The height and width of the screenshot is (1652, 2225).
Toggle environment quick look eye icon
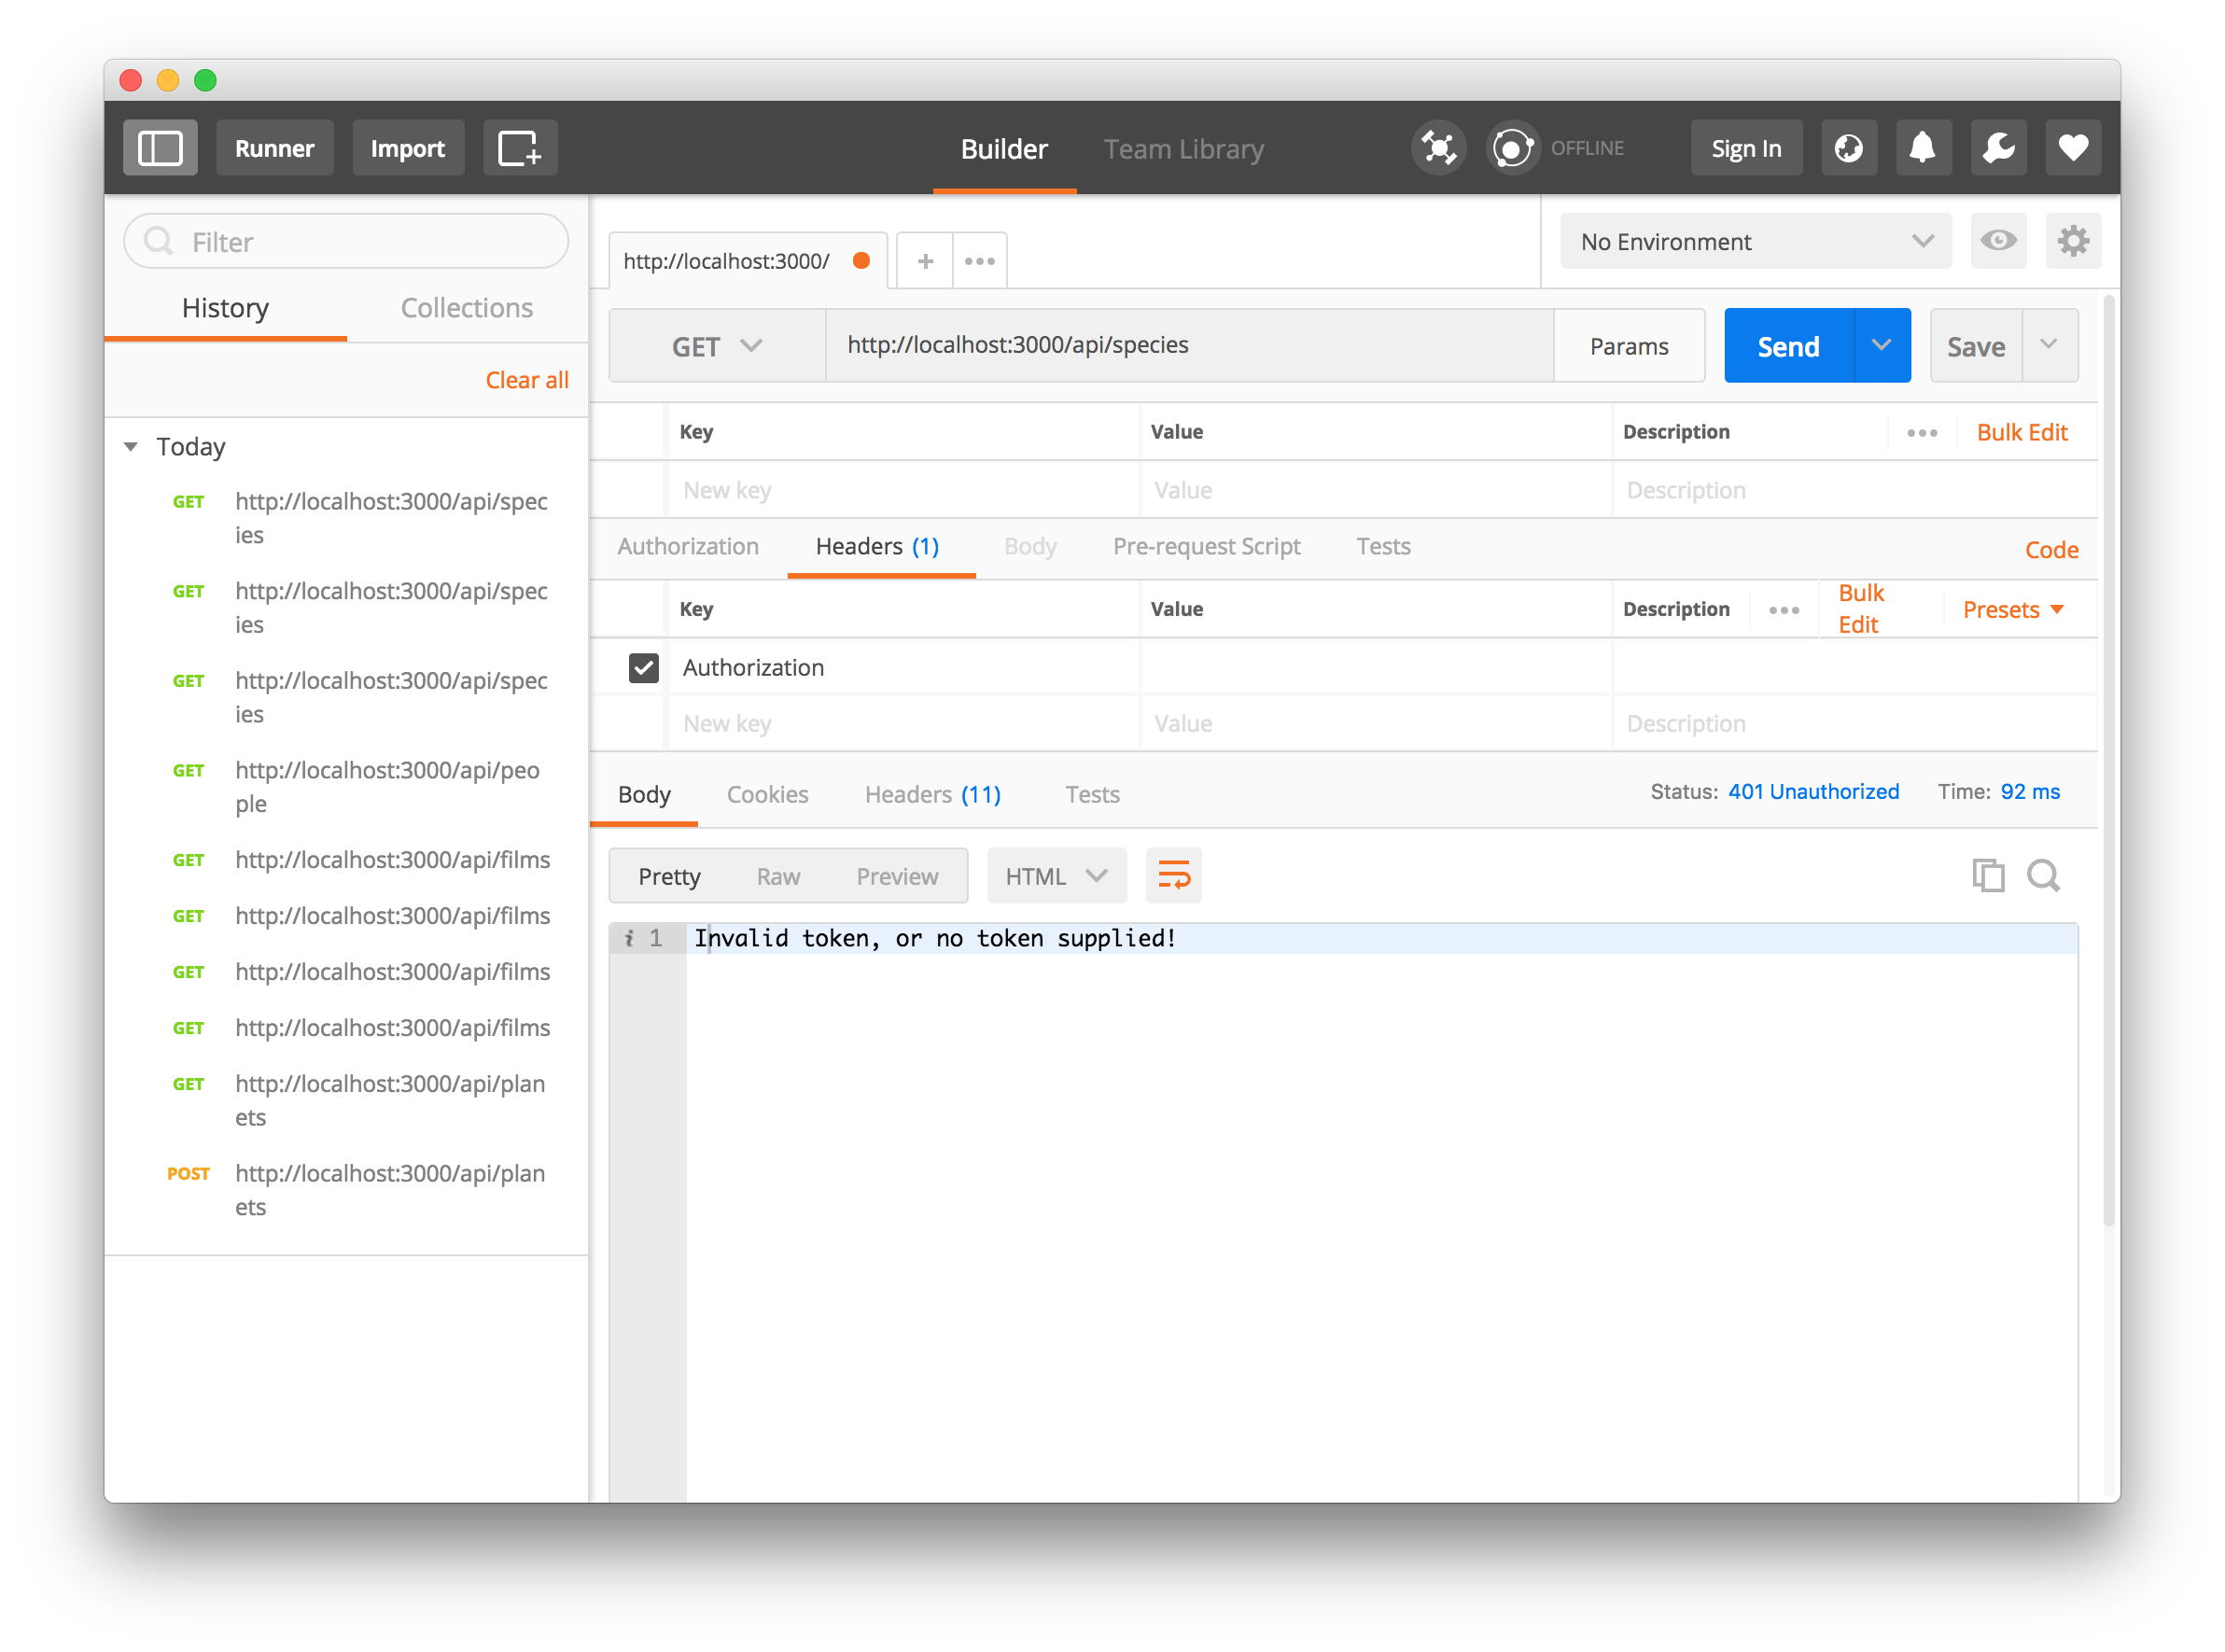[x=1998, y=241]
